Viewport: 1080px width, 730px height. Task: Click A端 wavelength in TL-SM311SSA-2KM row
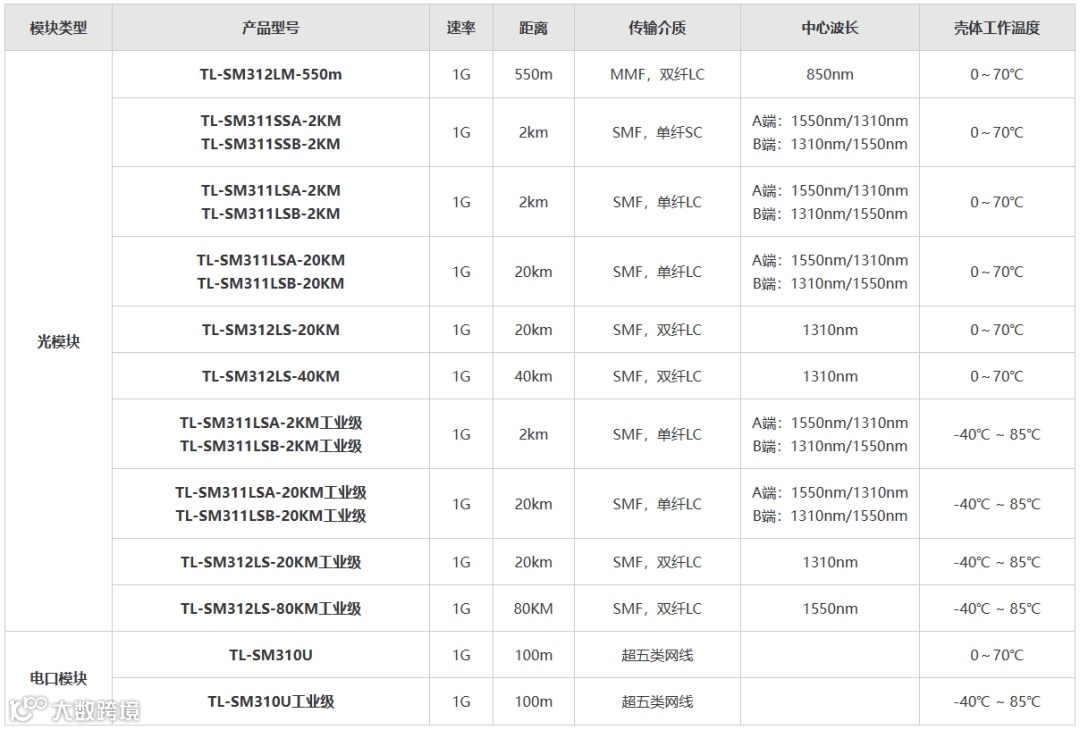[829, 121]
